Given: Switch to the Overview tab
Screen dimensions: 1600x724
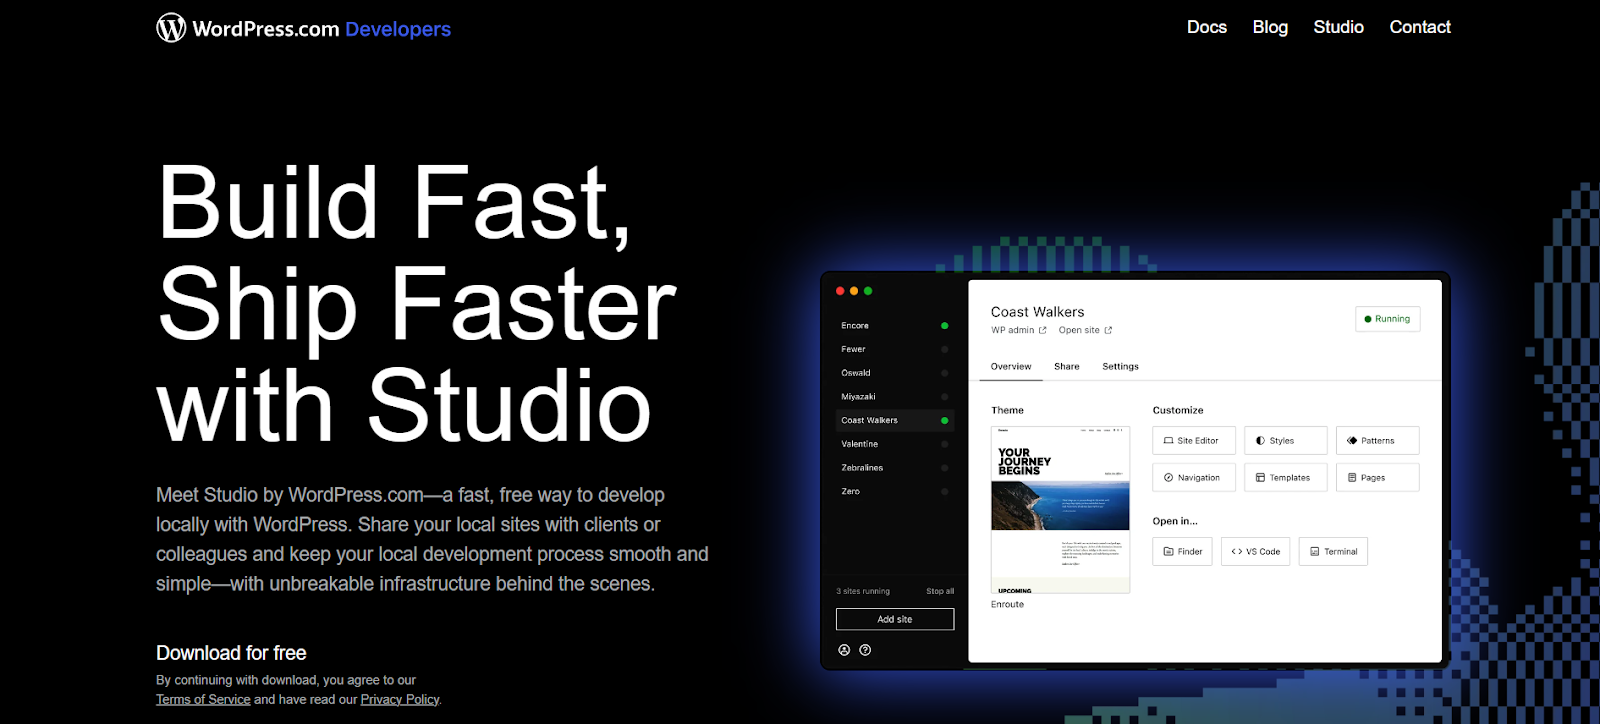Looking at the screenshot, I should [x=1011, y=367].
